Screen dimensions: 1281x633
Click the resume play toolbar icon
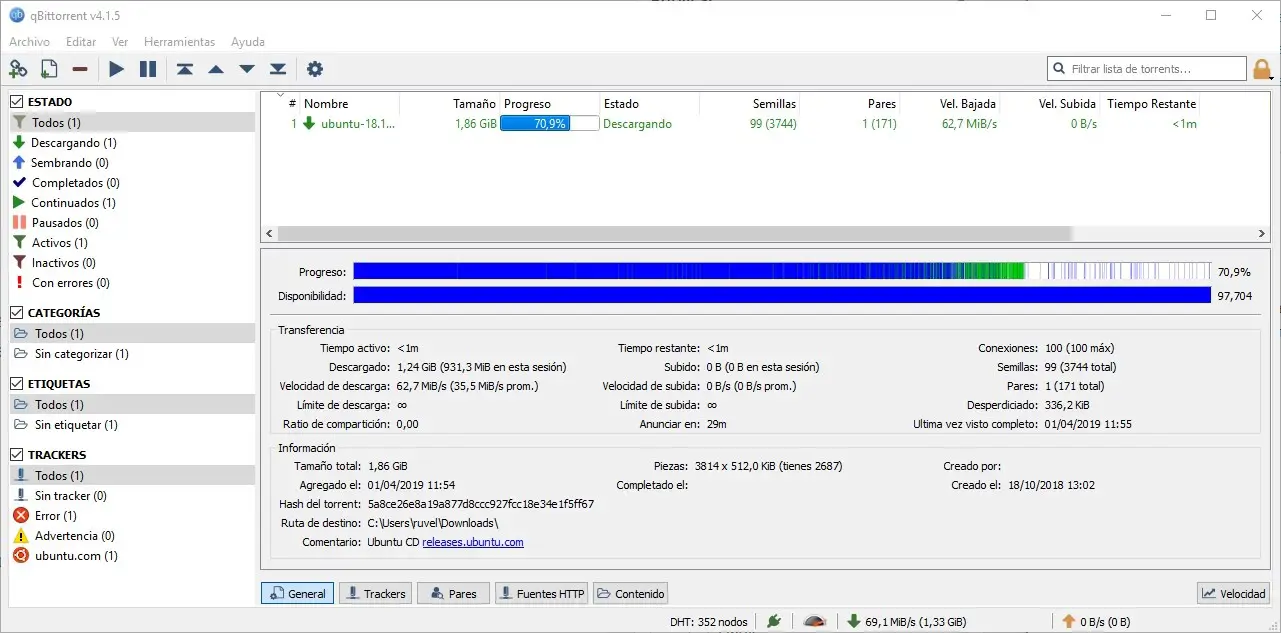pos(117,69)
